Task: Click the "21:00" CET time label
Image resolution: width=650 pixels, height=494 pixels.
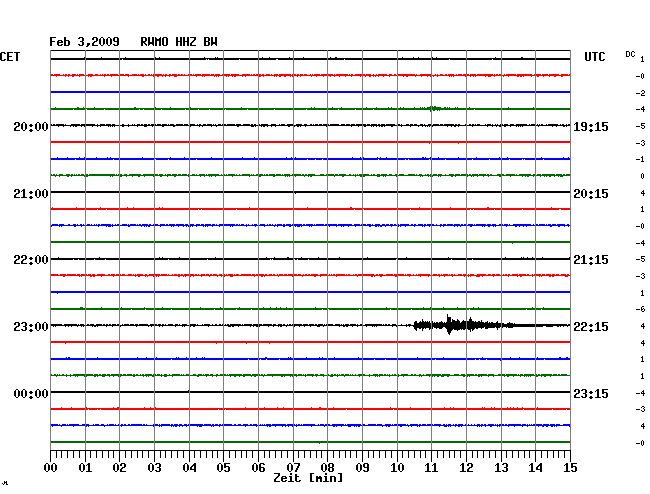Action: coord(31,194)
